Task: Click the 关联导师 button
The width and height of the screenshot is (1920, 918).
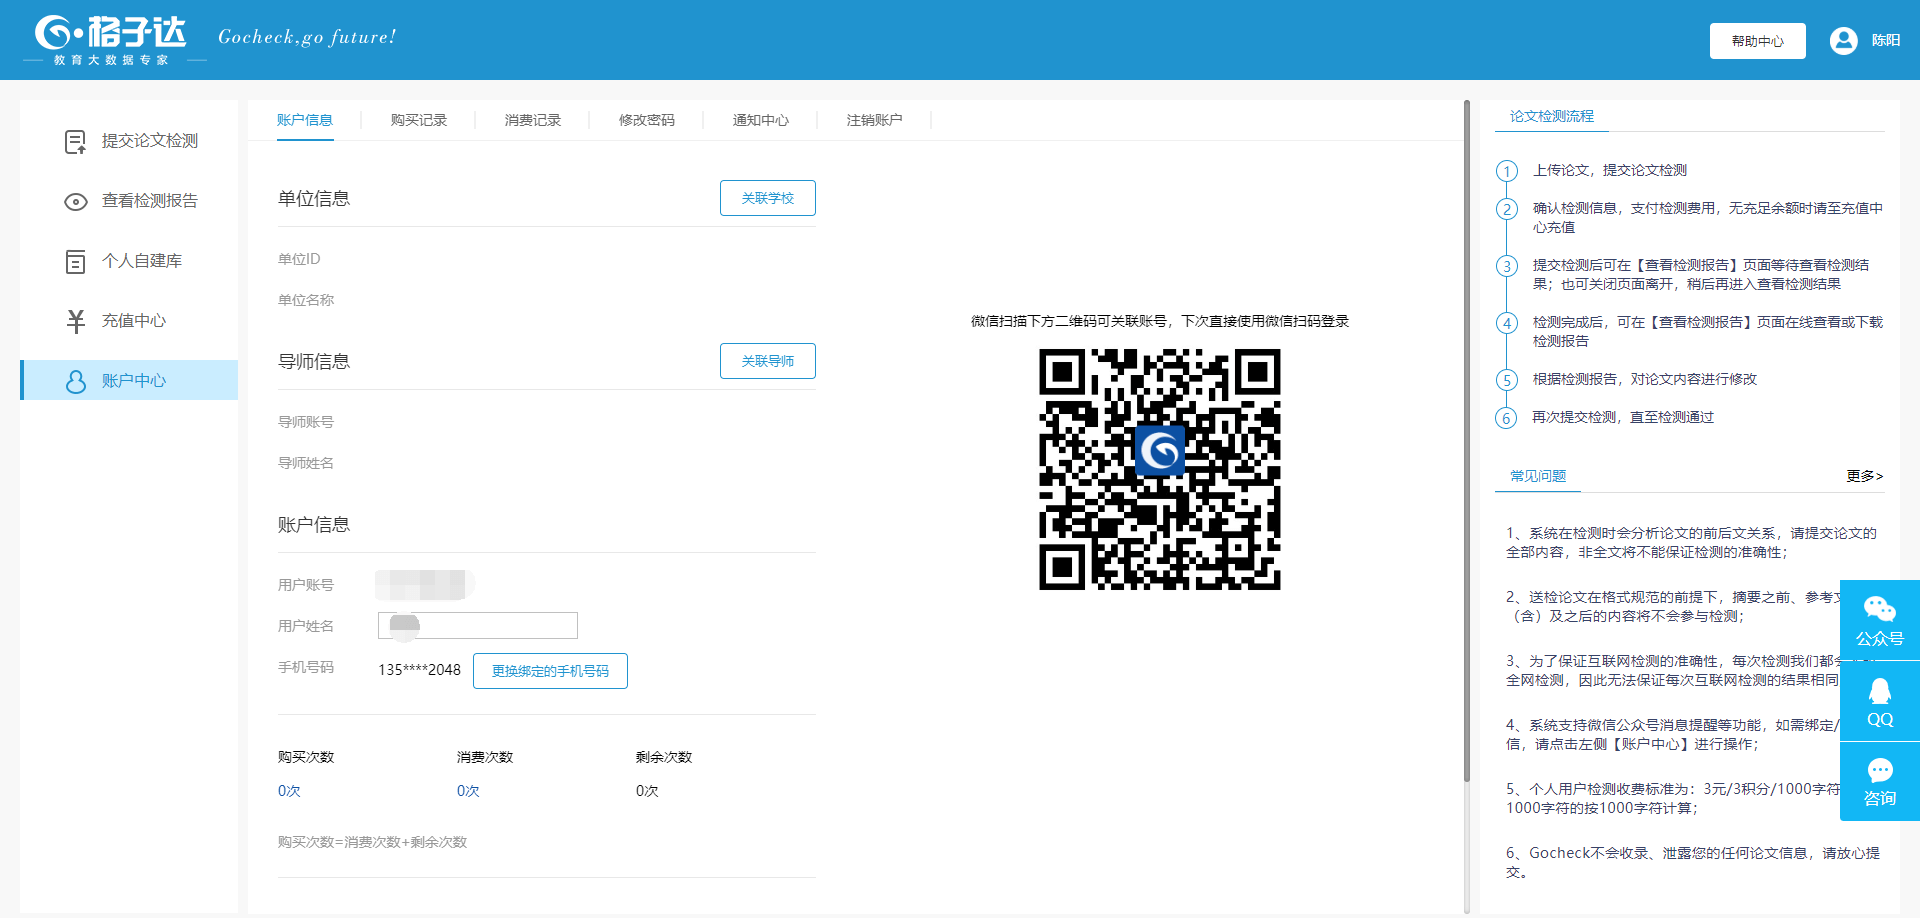Action: (768, 361)
